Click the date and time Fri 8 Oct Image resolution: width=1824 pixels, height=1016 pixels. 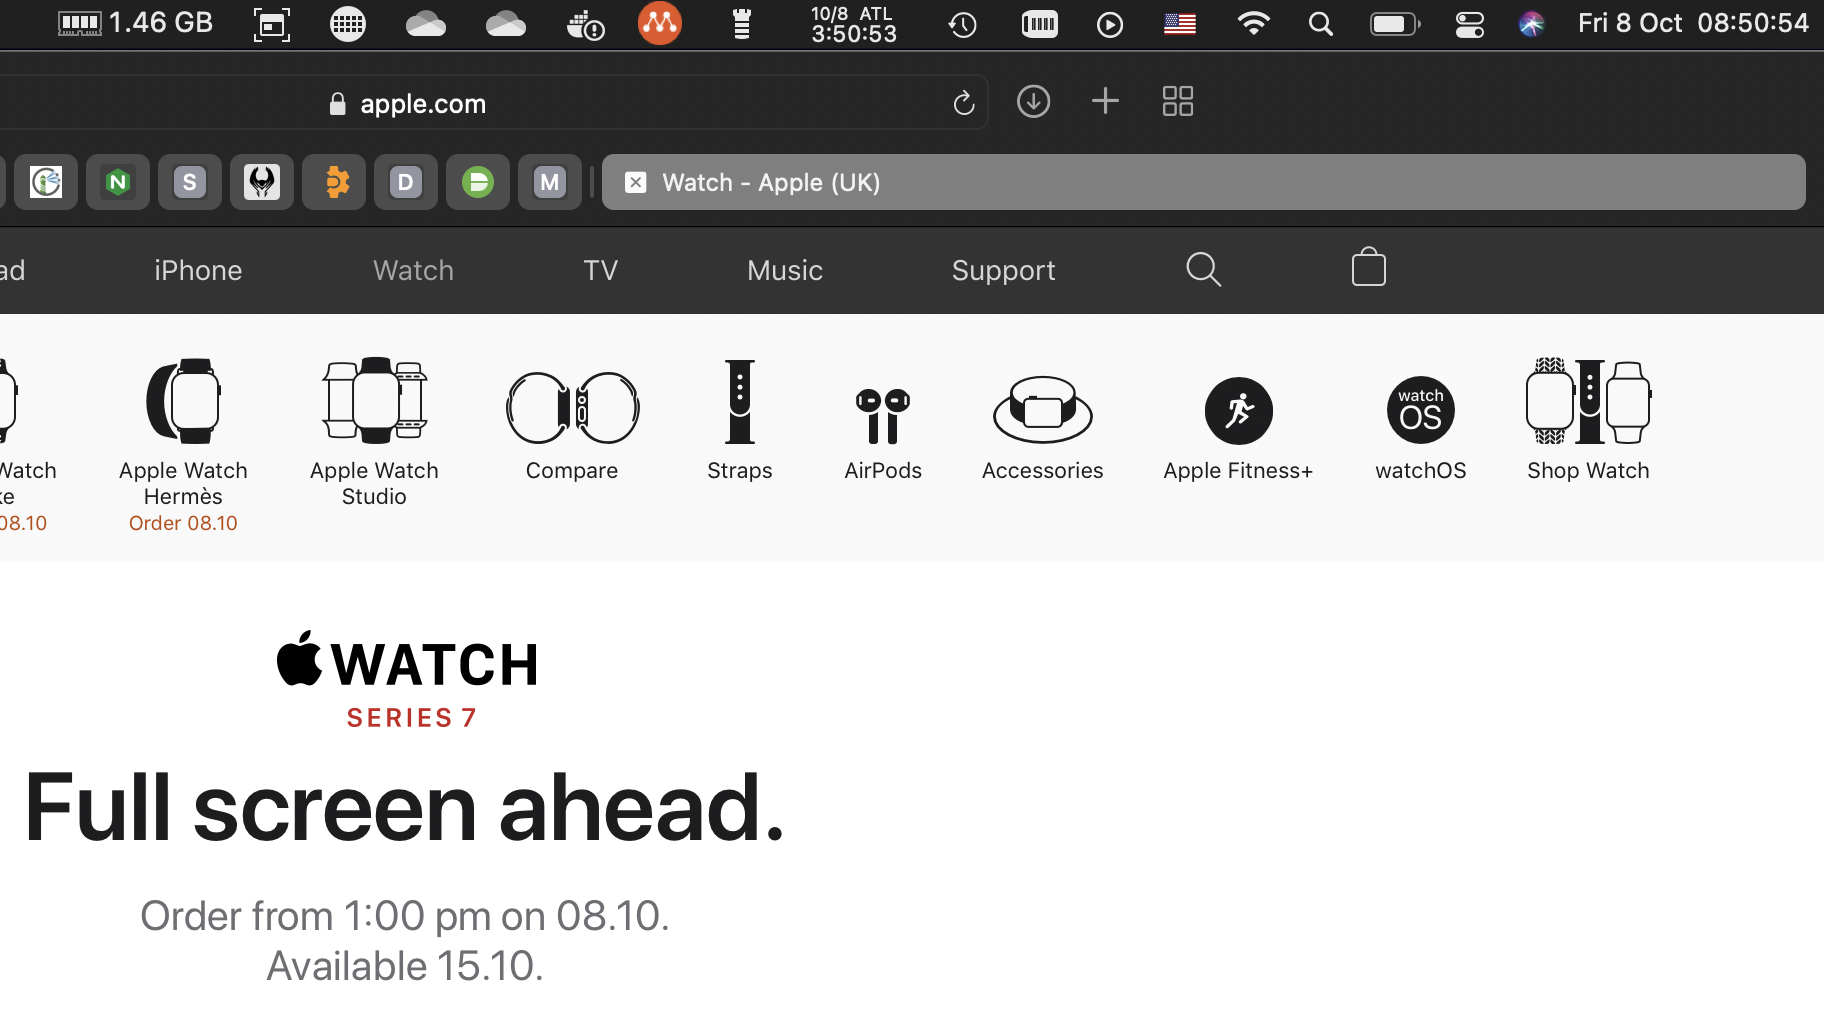pyautogui.click(x=1693, y=23)
